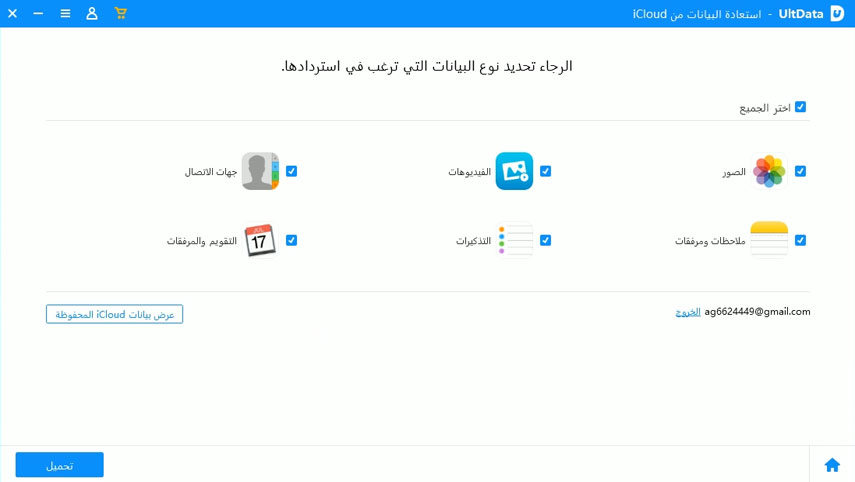This screenshot has width=855, height=482.
Task: Click the 'ملاحظات ومرفقات' label text
Action: (710, 240)
